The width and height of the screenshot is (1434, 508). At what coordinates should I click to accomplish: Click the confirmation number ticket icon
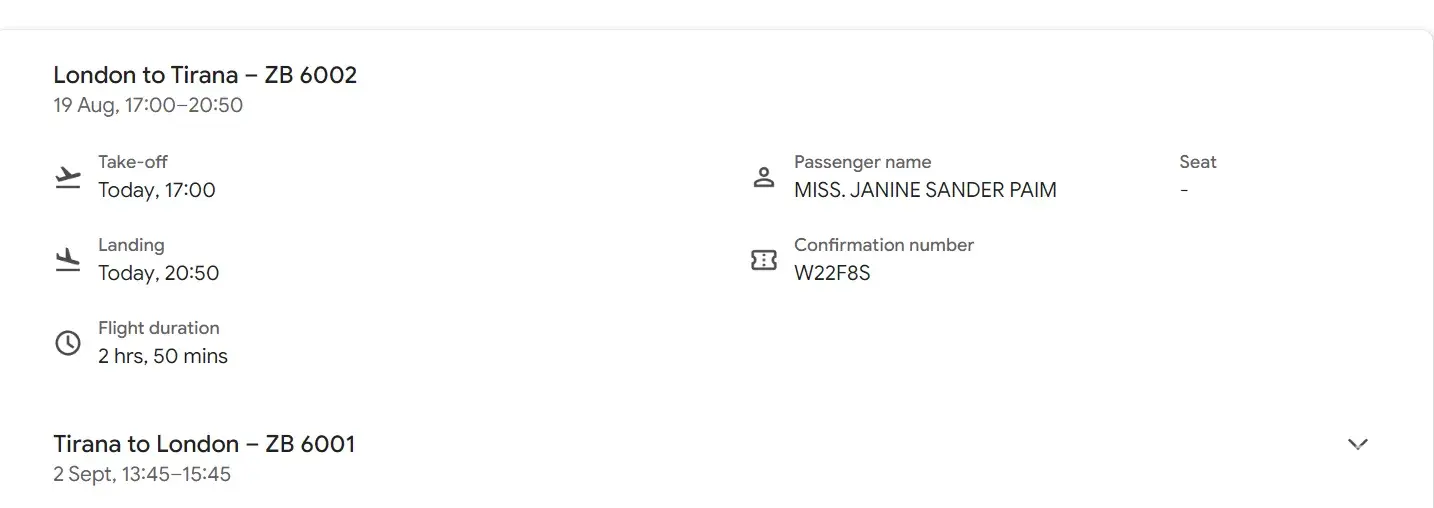point(764,260)
